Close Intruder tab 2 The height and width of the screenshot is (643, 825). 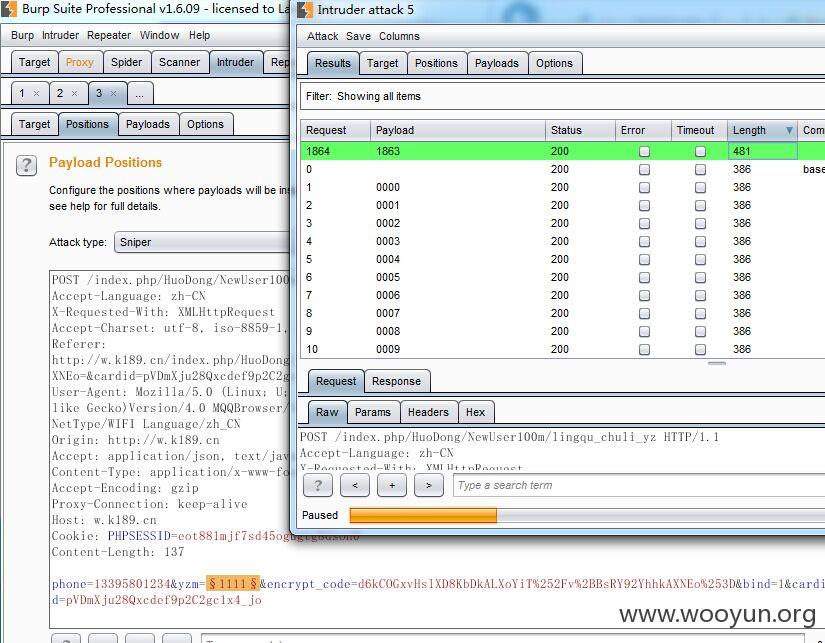[x=74, y=93]
